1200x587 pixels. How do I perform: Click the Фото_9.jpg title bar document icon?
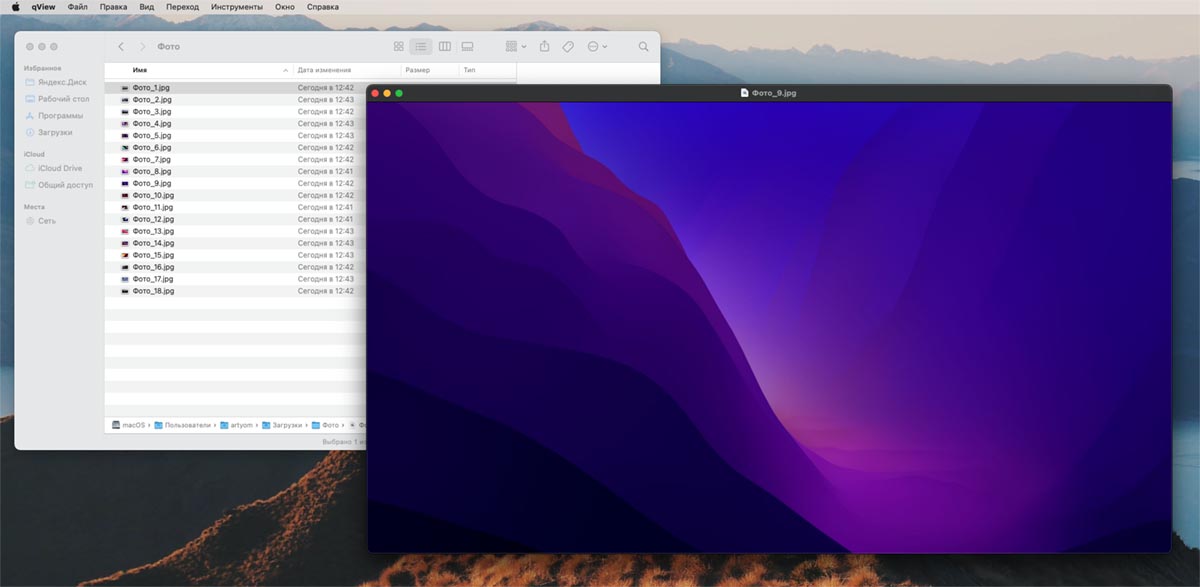click(744, 93)
